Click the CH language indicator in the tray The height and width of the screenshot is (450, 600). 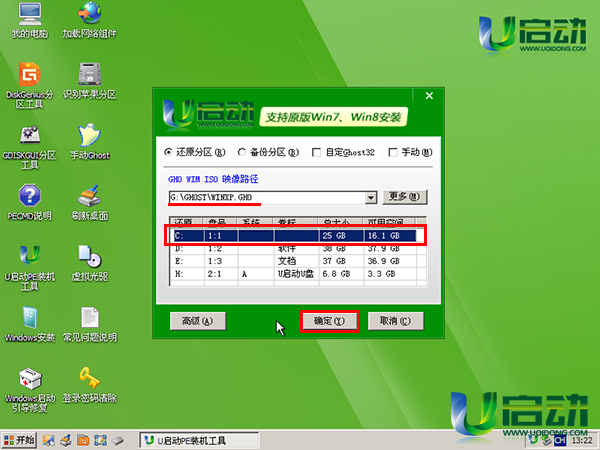(560, 440)
